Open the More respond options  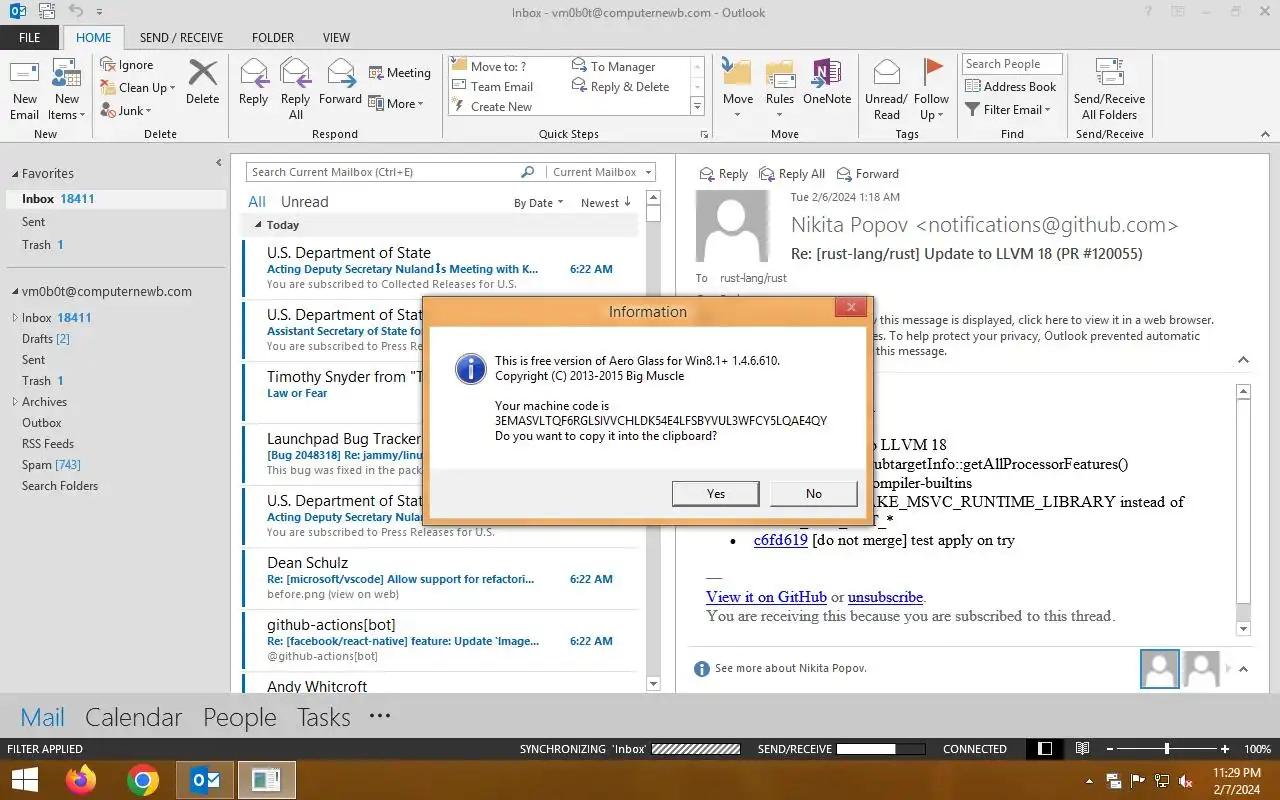click(396, 103)
